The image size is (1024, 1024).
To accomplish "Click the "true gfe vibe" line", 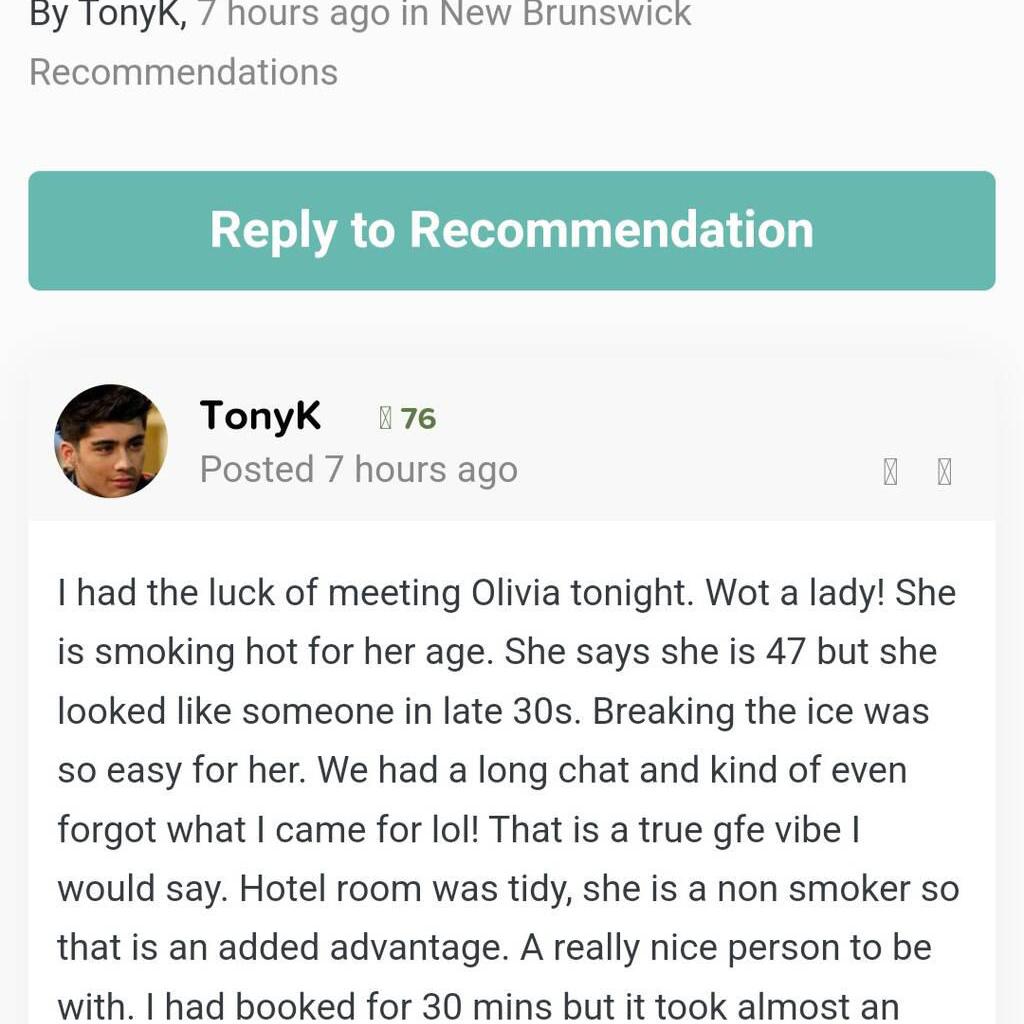I will 458,830.
